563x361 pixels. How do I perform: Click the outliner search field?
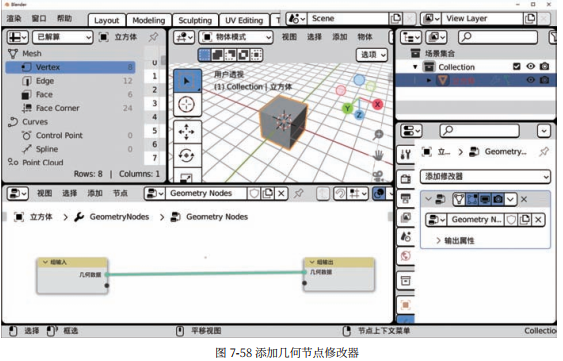pos(497,37)
